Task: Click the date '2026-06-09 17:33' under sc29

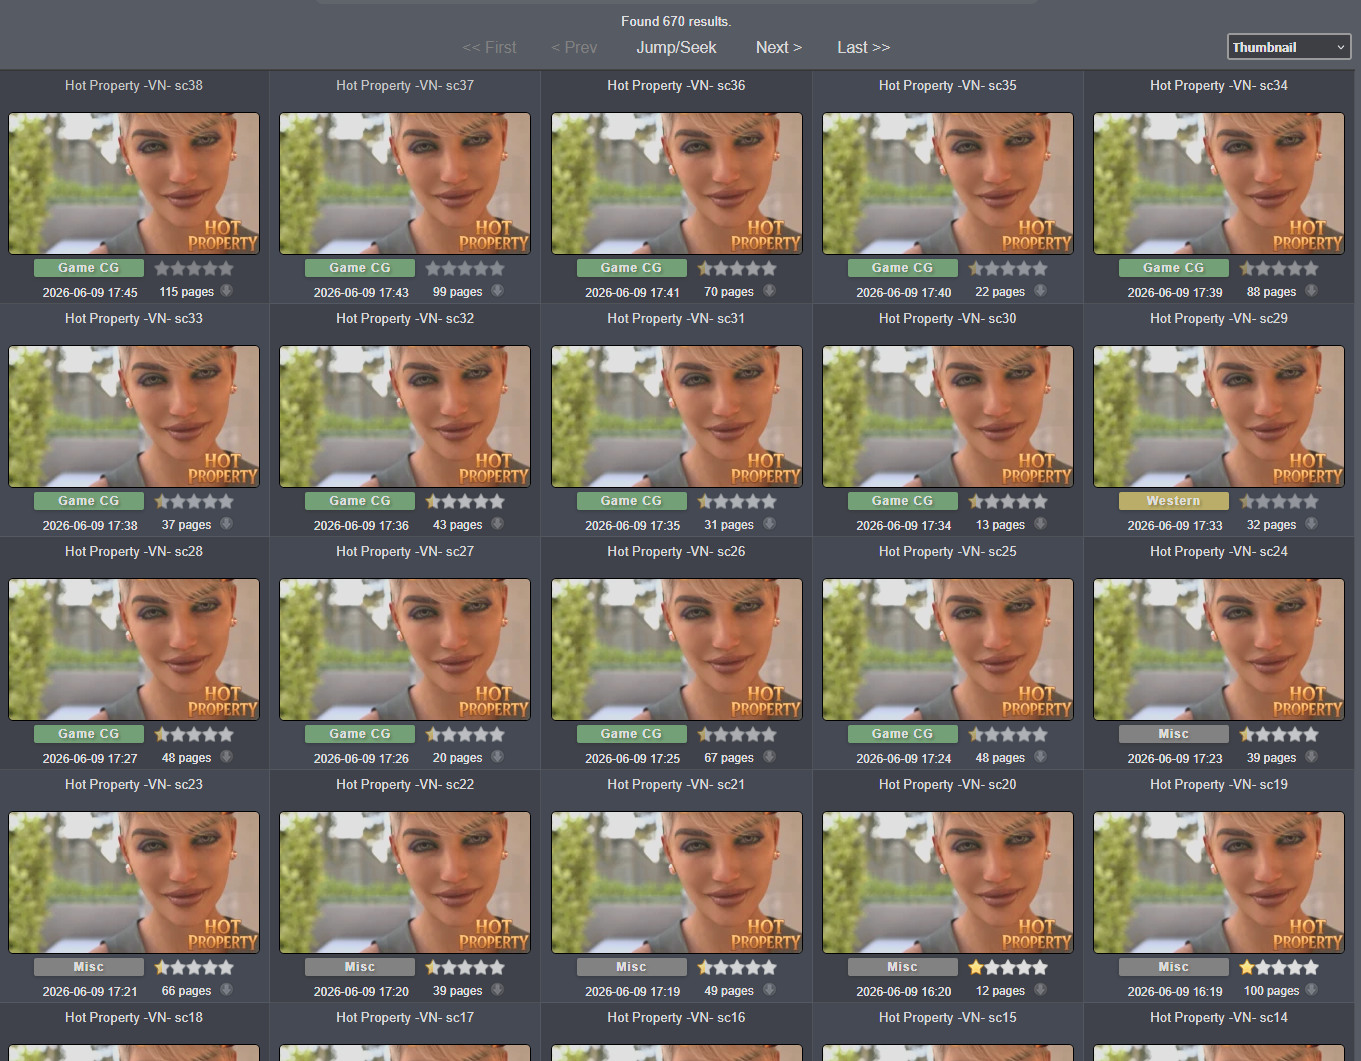Action: click(1175, 525)
